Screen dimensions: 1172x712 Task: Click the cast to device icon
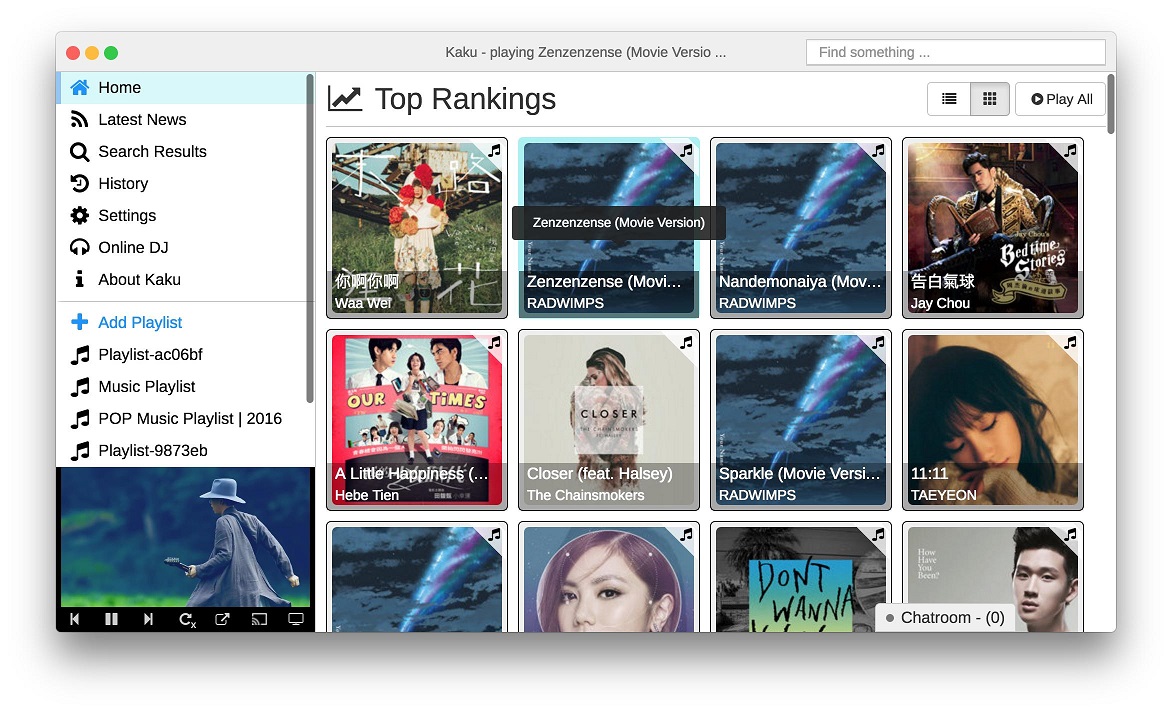click(x=259, y=620)
